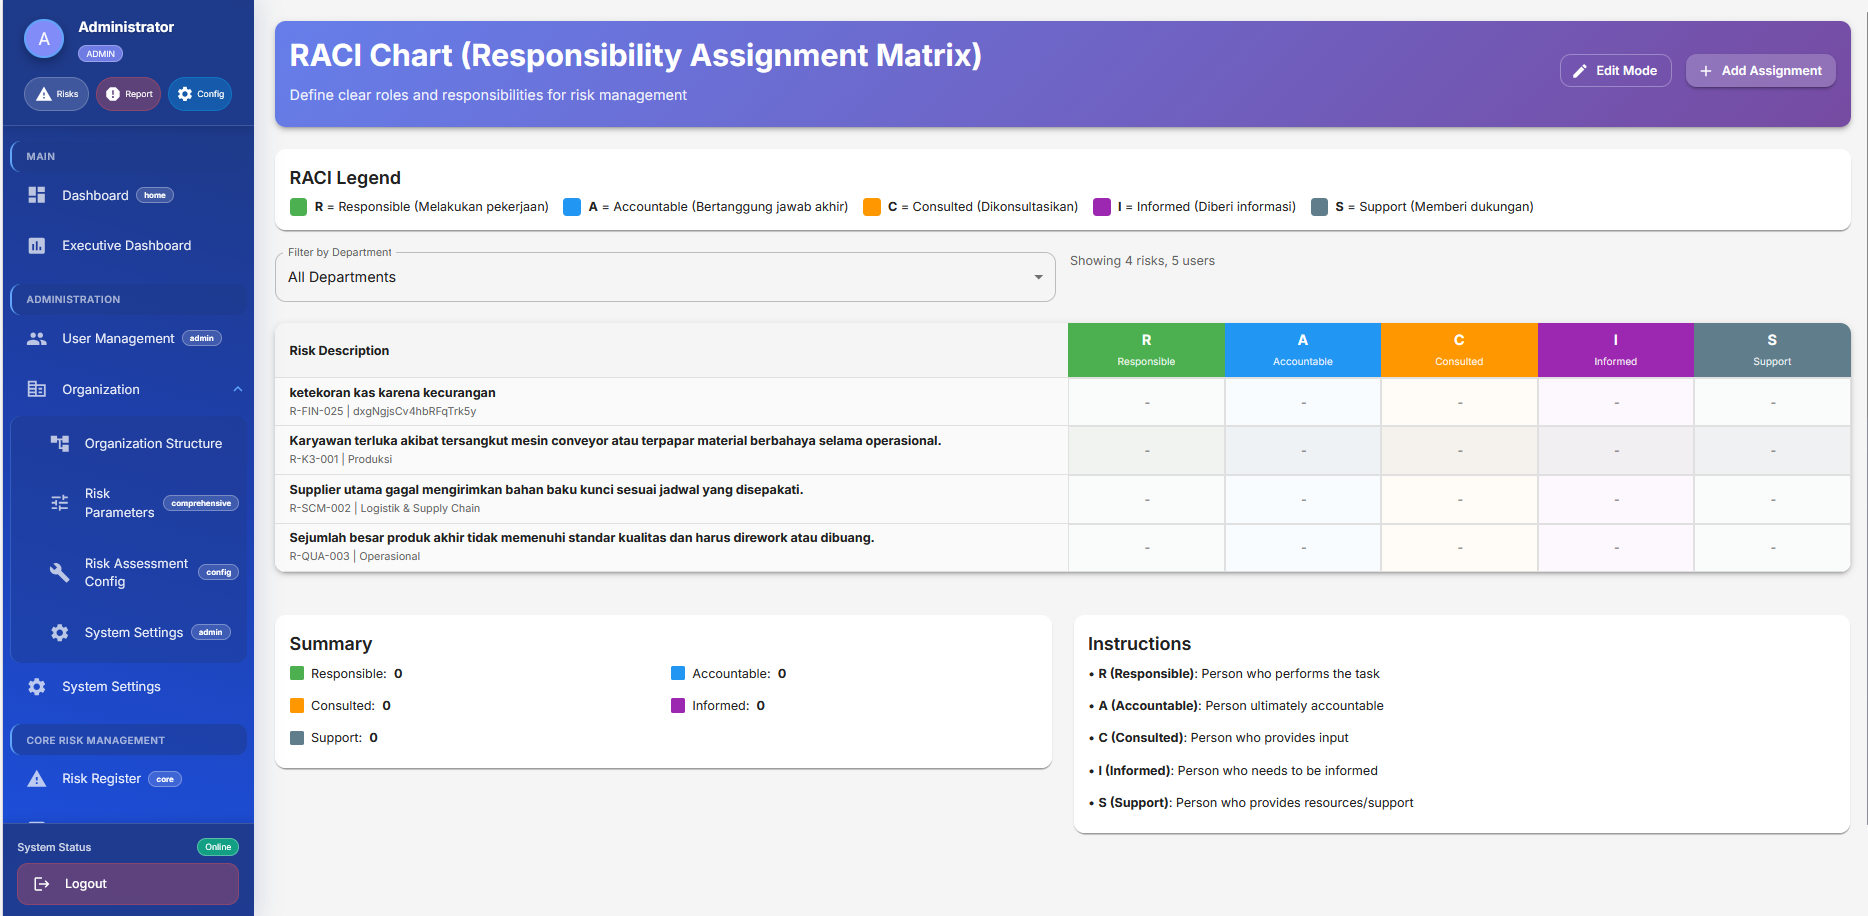Click Responsible cell for R-FIN-025 risk
Image resolution: width=1868 pixels, height=916 pixels.
tap(1146, 402)
